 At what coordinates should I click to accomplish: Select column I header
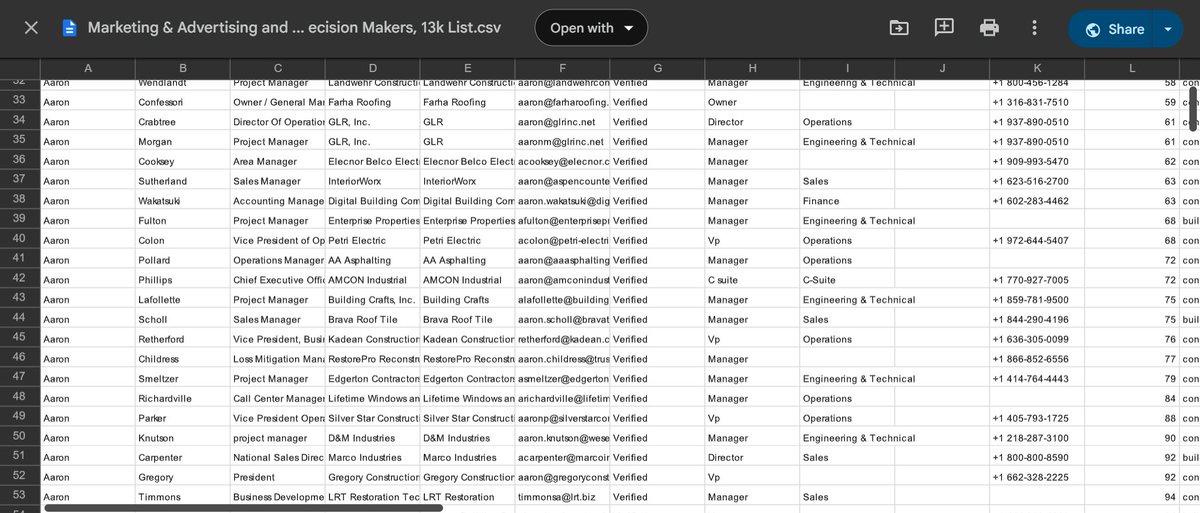847,68
